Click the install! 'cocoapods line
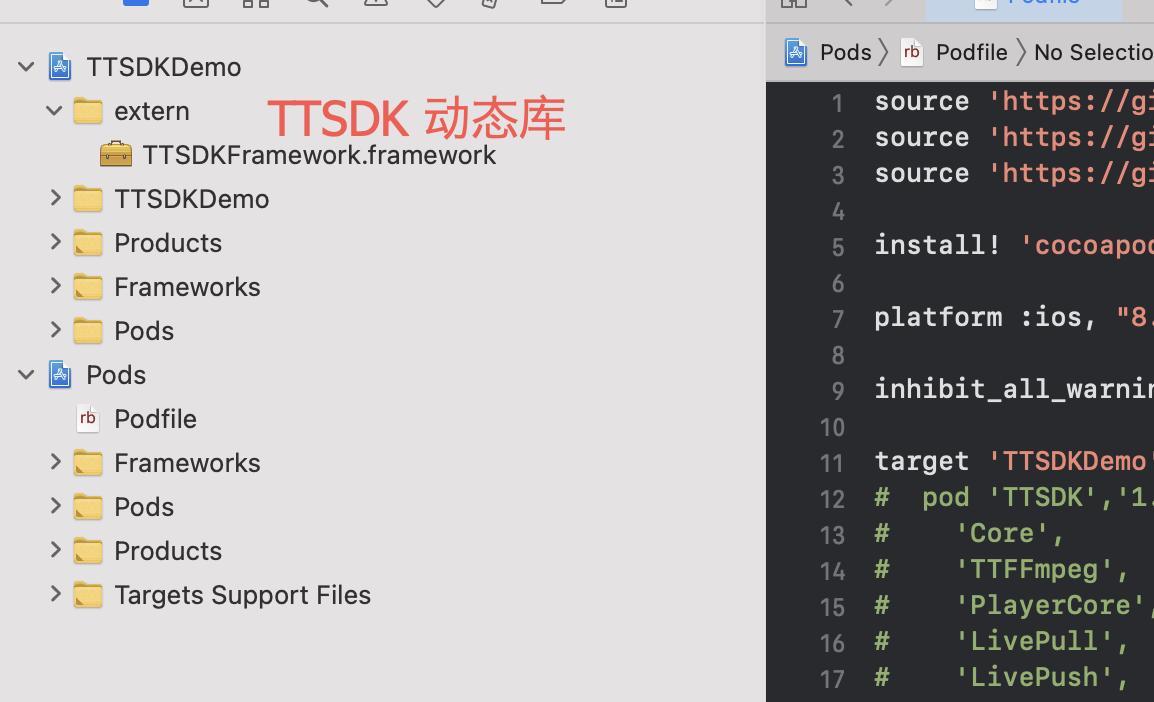 click(x=1013, y=245)
